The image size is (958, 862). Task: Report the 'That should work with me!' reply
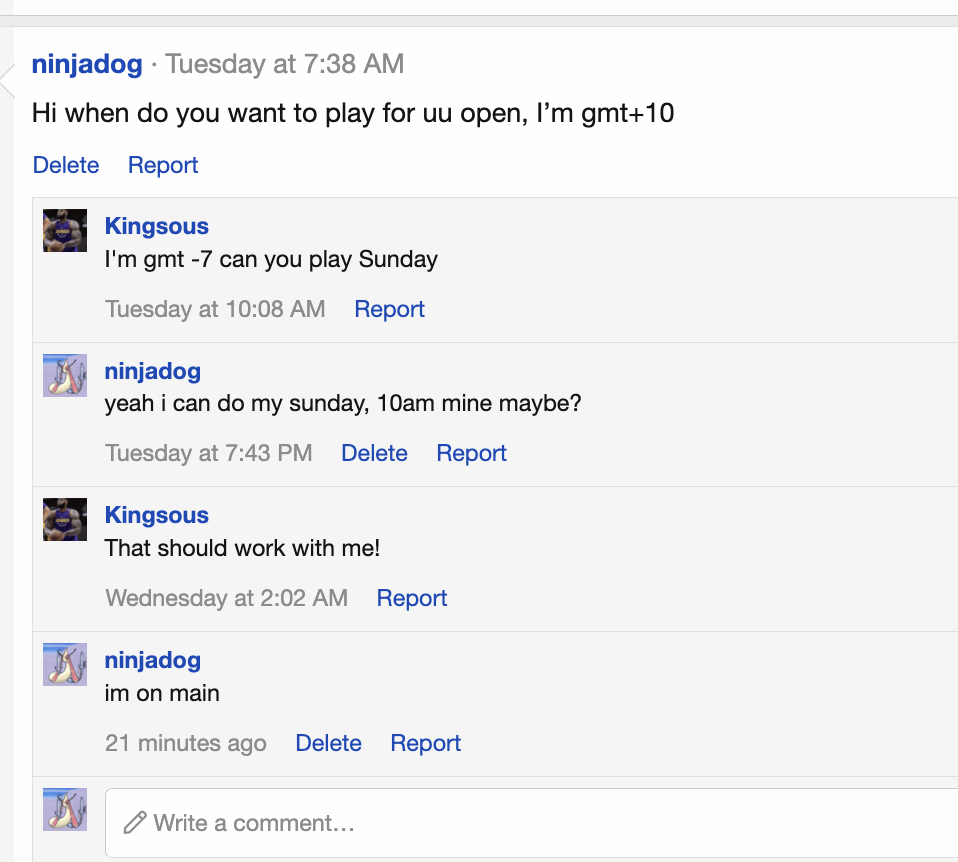click(411, 598)
